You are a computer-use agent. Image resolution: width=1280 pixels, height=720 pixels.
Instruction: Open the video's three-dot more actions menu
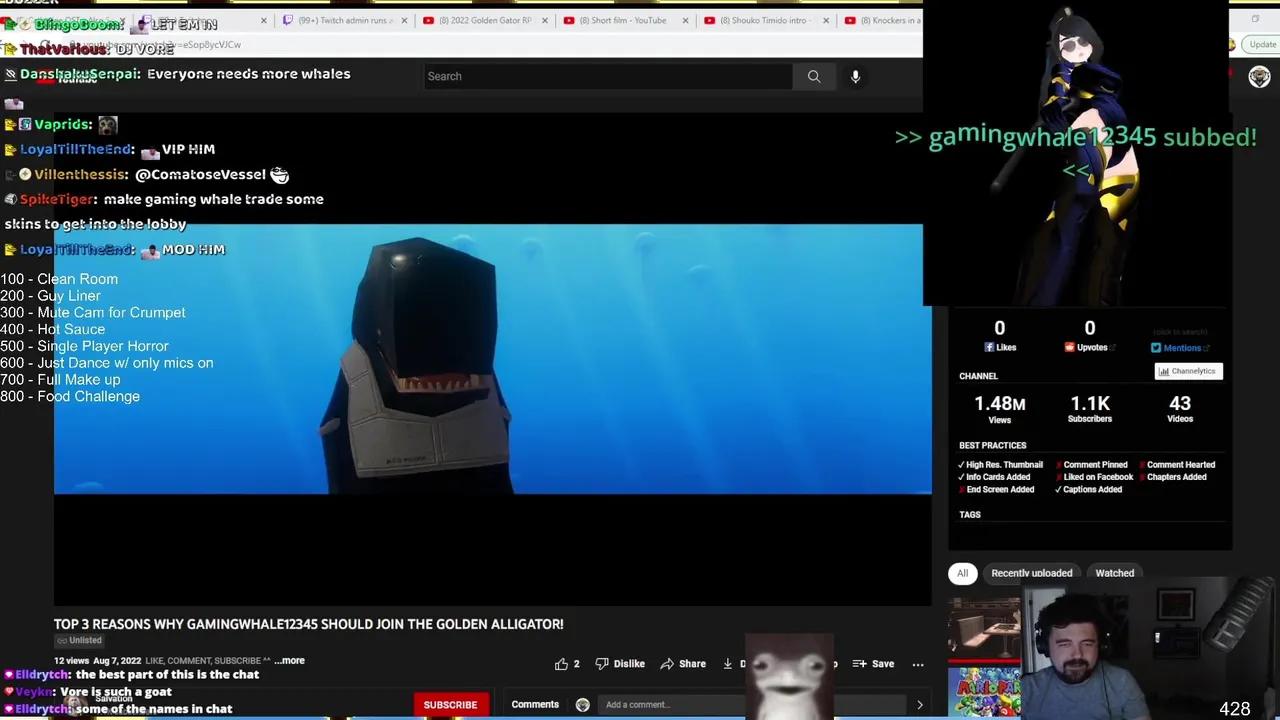(917, 663)
